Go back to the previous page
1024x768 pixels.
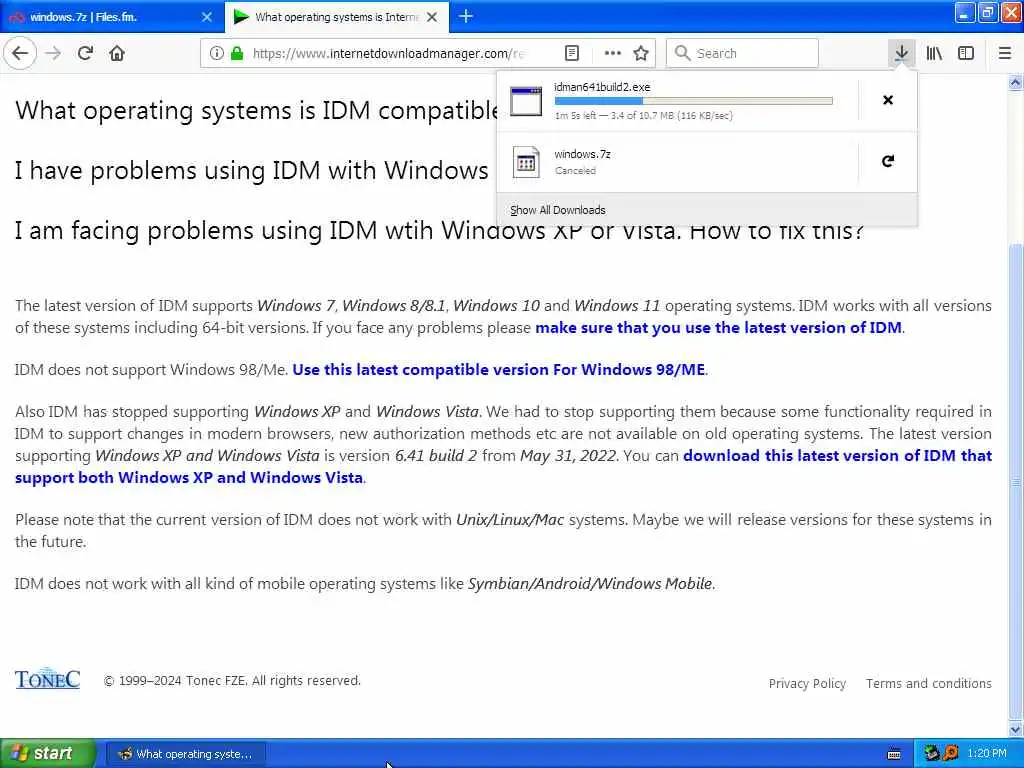click(x=20, y=54)
